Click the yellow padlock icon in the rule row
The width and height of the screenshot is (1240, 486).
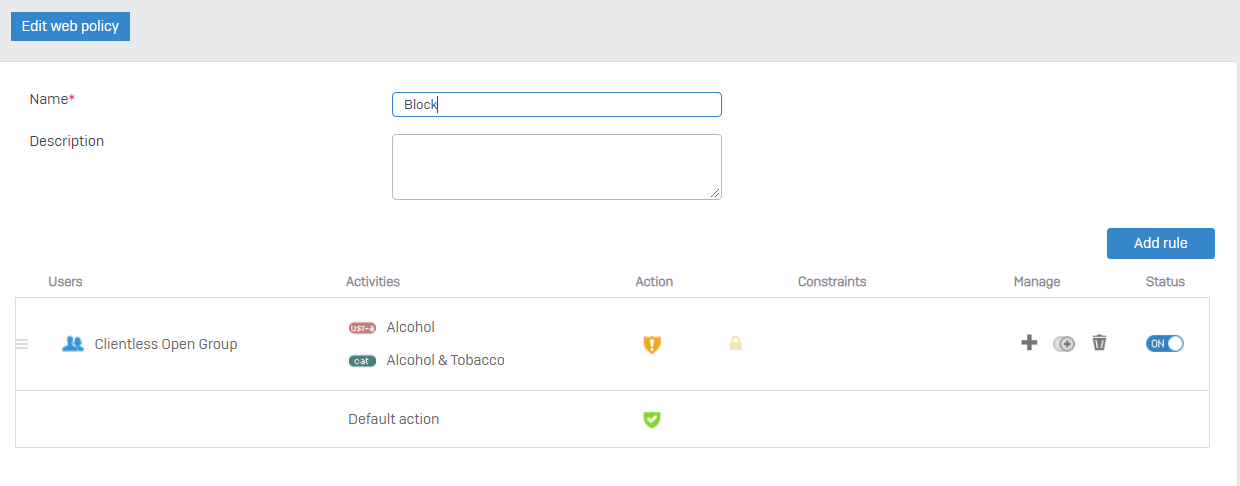click(735, 344)
